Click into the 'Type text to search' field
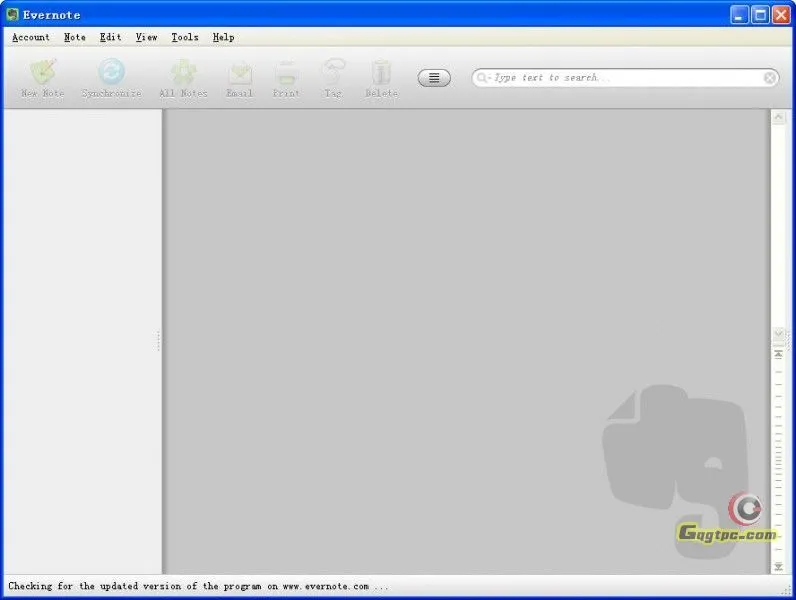 pos(620,78)
